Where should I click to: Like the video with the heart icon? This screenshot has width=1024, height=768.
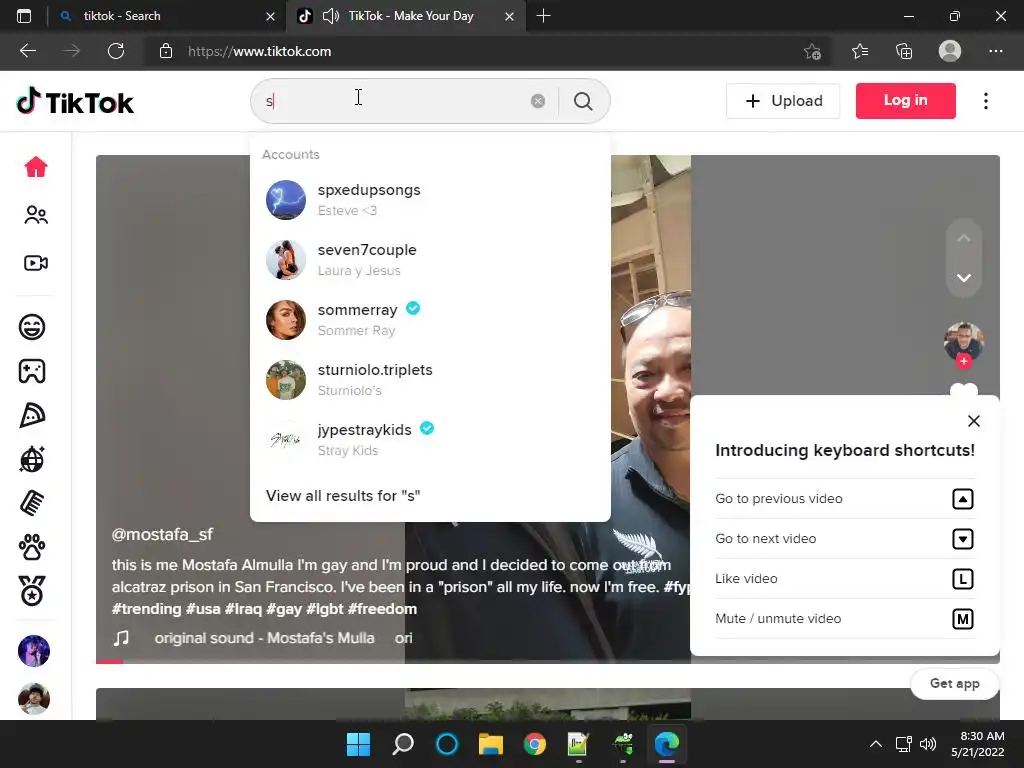coord(963,389)
